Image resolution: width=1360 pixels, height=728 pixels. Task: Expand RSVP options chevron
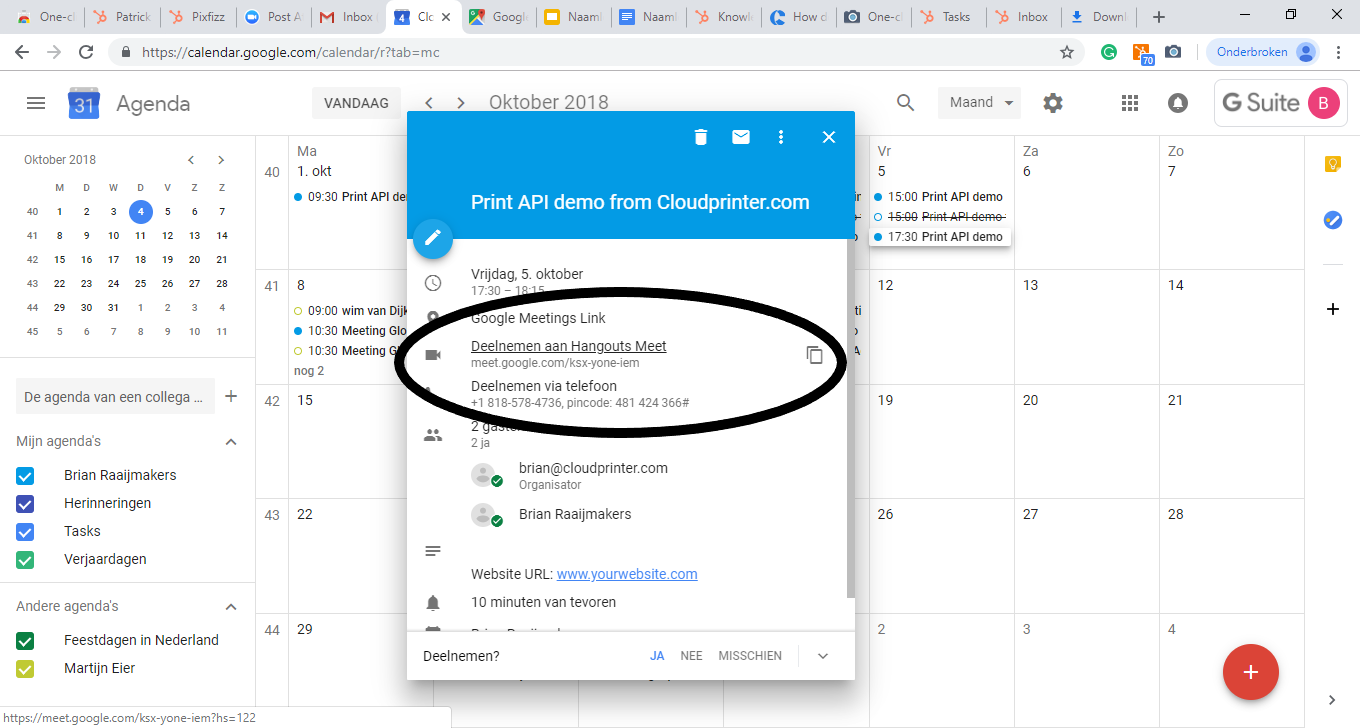(x=823, y=656)
